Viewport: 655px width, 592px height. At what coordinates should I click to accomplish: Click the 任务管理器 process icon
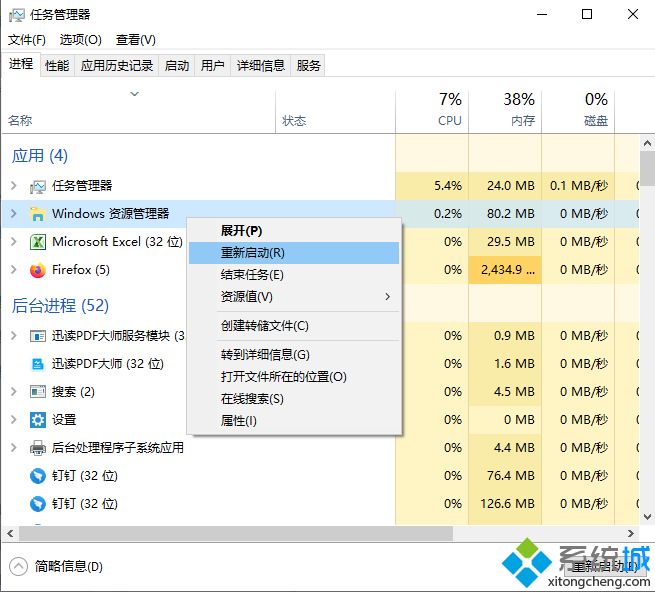[x=38, y=186]
